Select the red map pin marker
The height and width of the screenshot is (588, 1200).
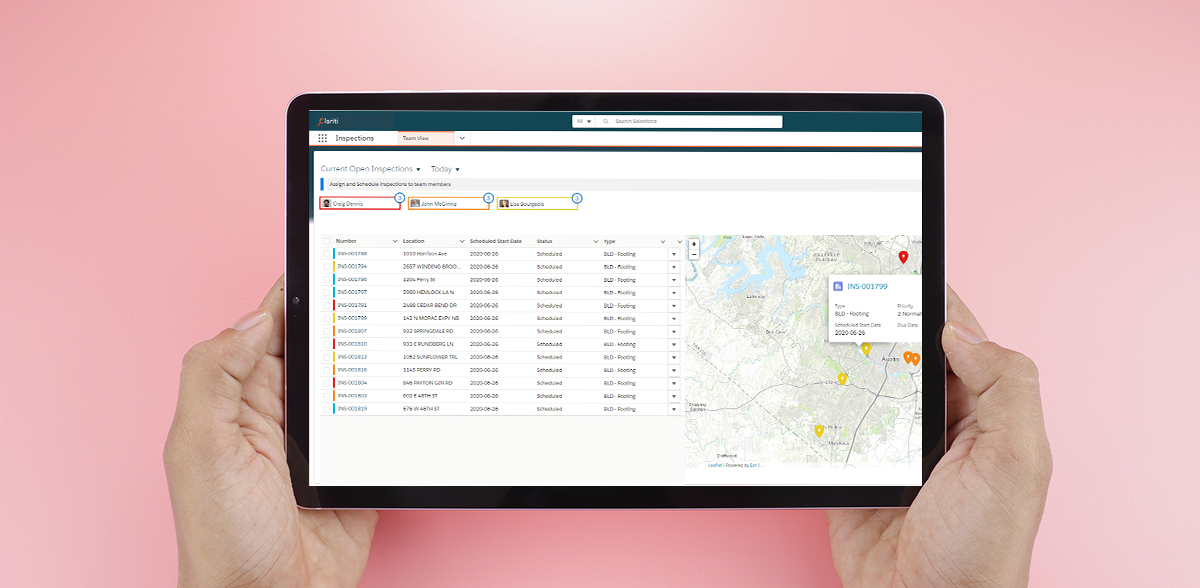tap(903, 256)
